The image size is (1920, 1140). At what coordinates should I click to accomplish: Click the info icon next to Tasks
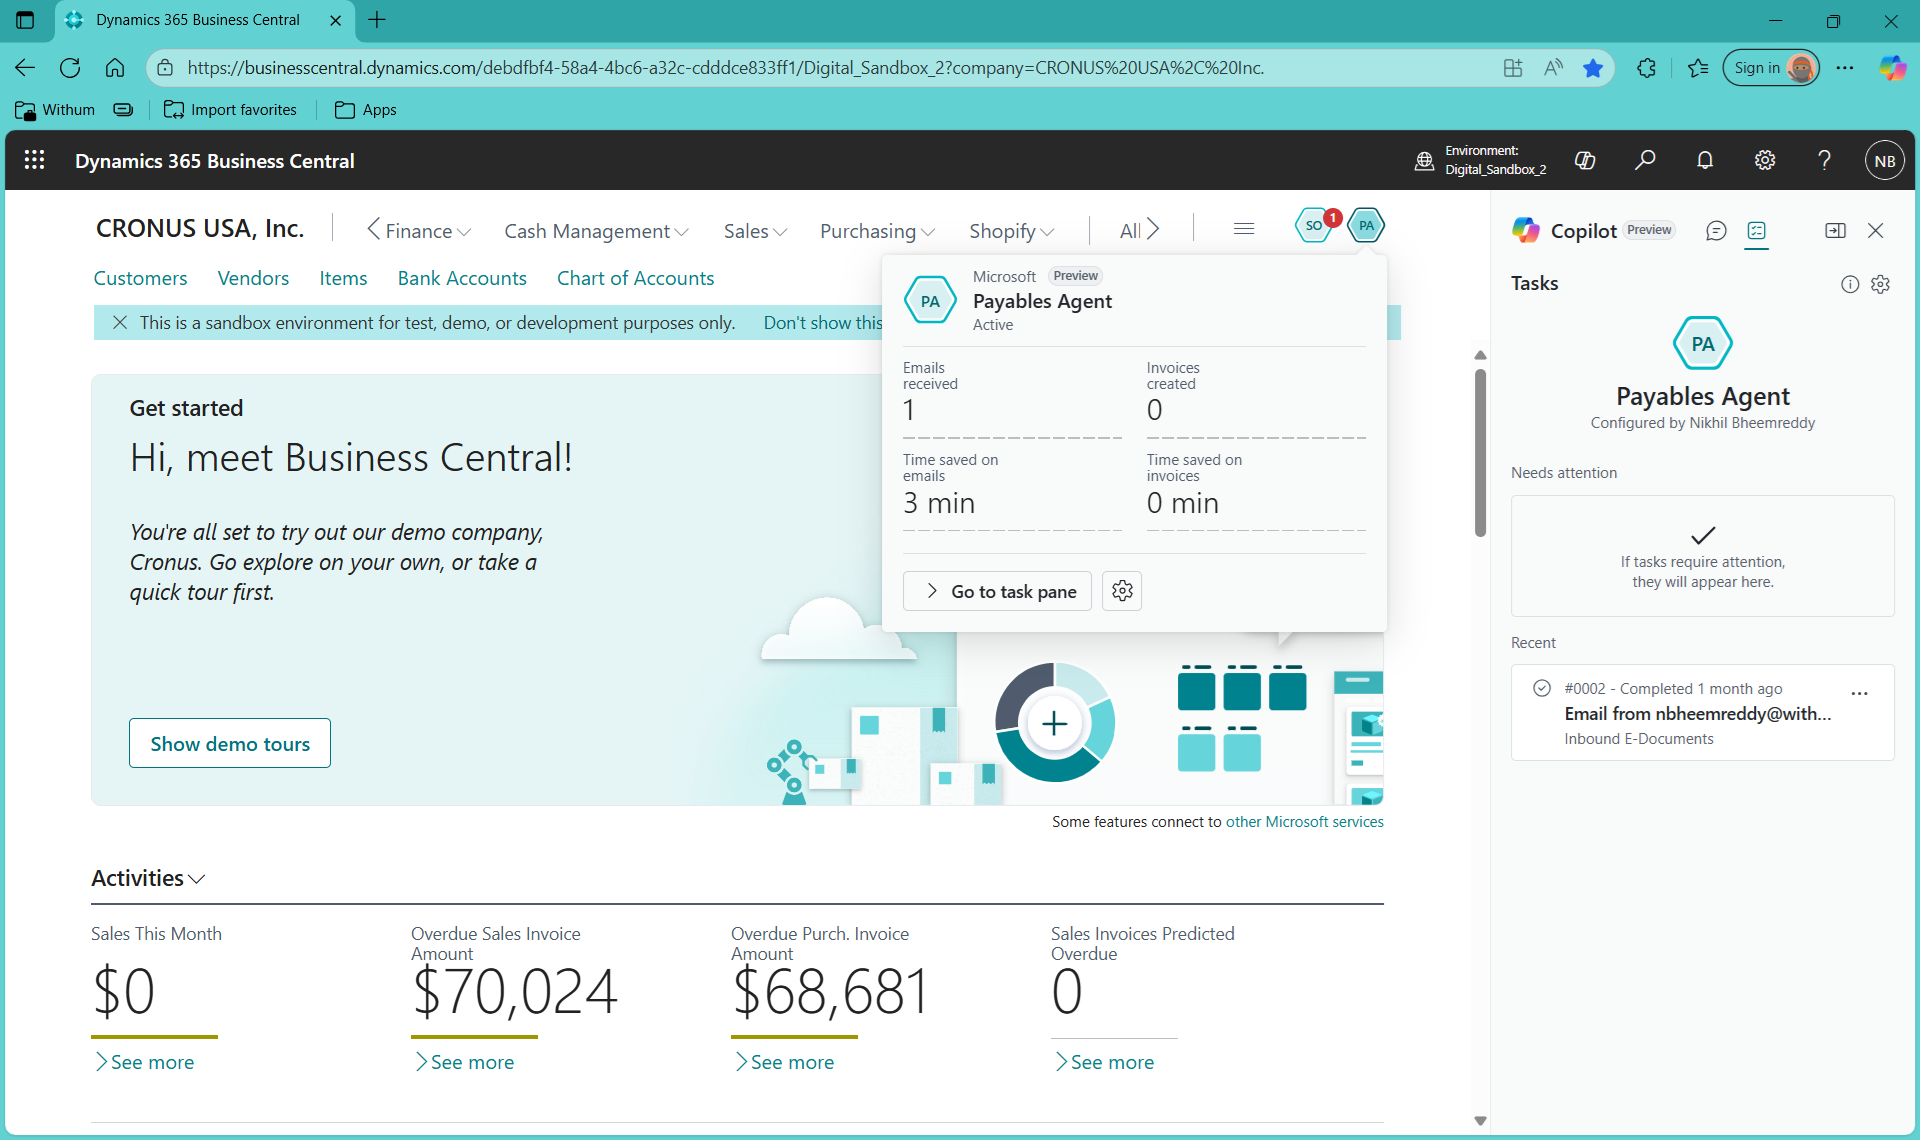click(x=1849, y=284)
